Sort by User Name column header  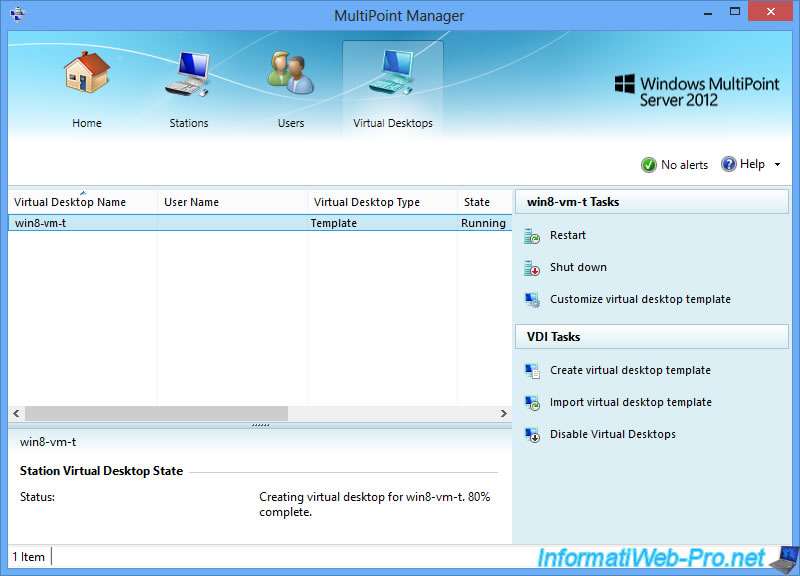232,202
